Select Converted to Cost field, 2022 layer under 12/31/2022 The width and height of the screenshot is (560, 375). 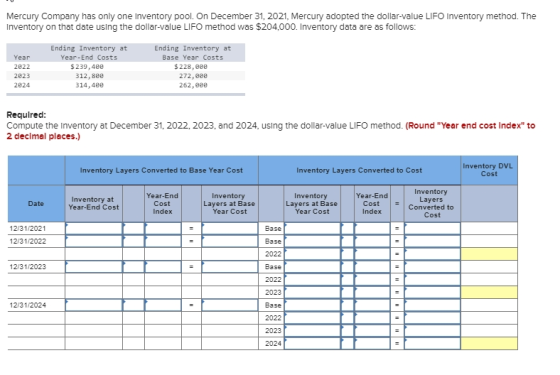pos(432,254)
